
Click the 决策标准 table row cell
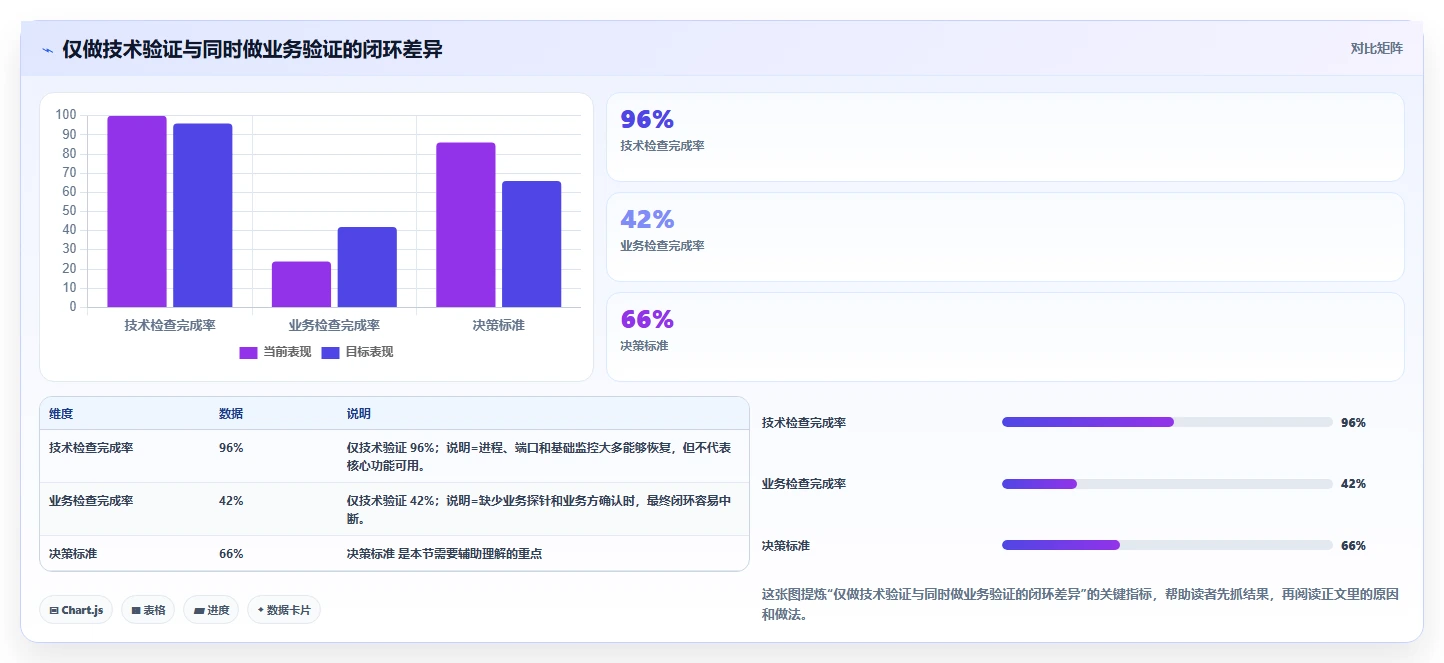point(73,553)
